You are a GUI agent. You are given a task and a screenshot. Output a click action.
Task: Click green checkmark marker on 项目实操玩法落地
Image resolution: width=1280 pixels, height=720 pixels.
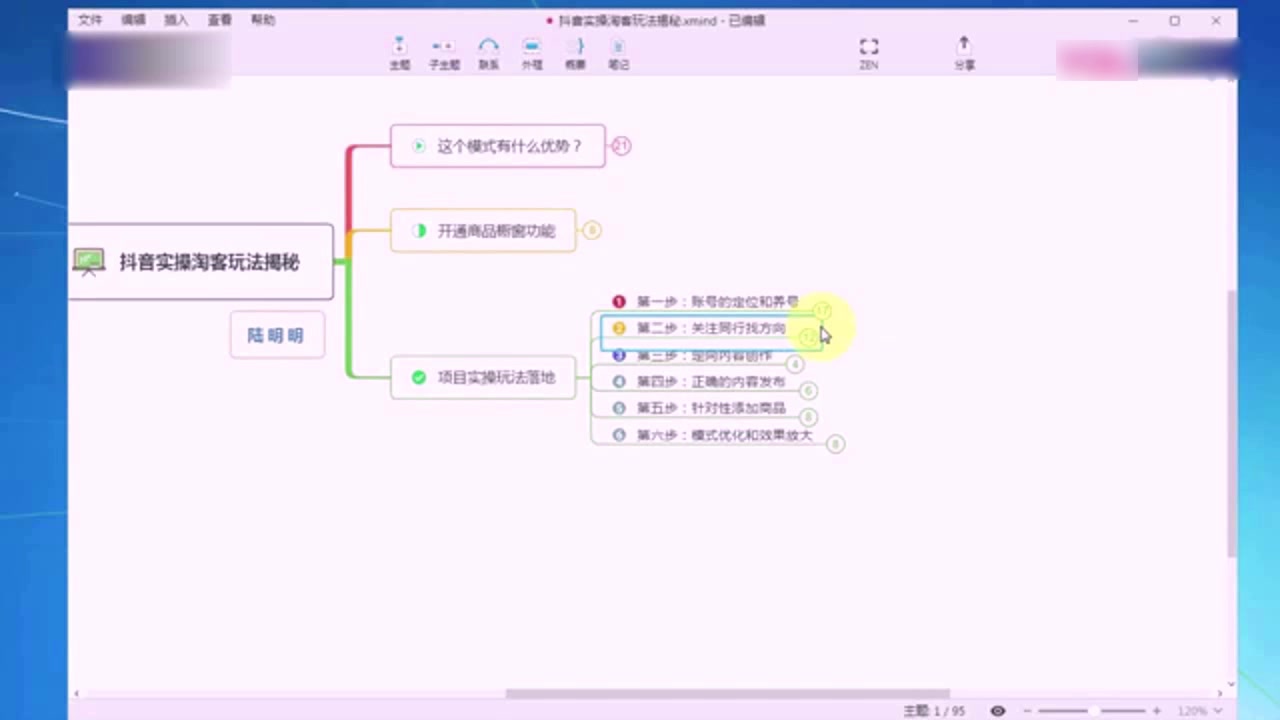pyautogui.click(x=419, y=377)
